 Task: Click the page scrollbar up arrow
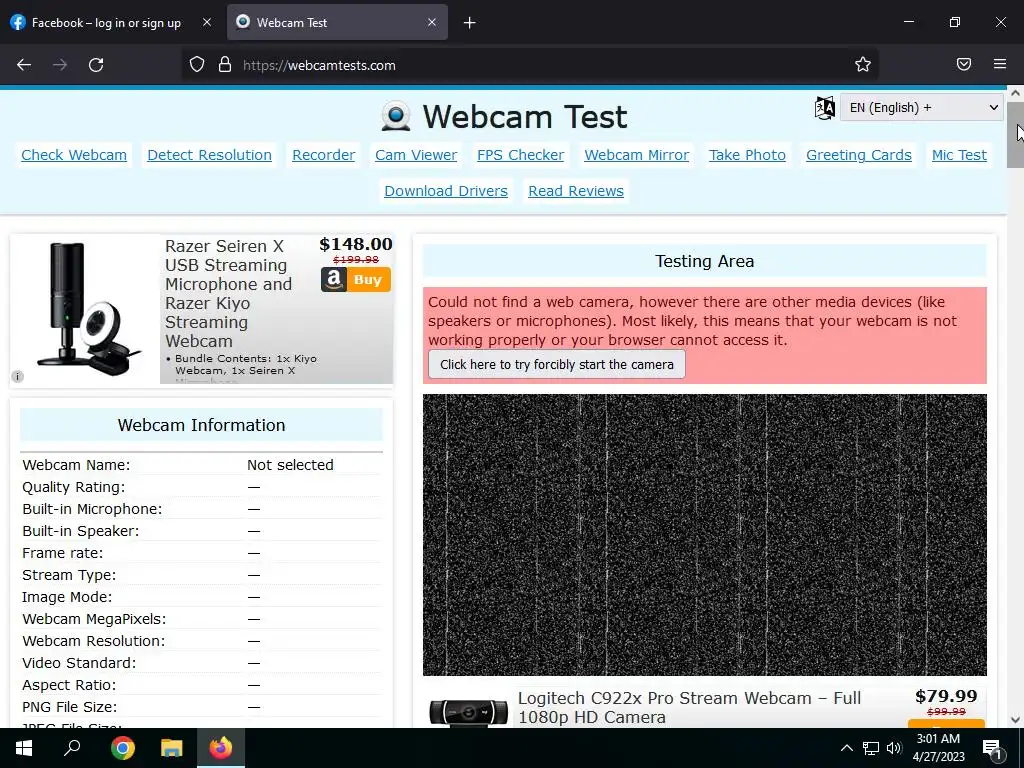1016,93
